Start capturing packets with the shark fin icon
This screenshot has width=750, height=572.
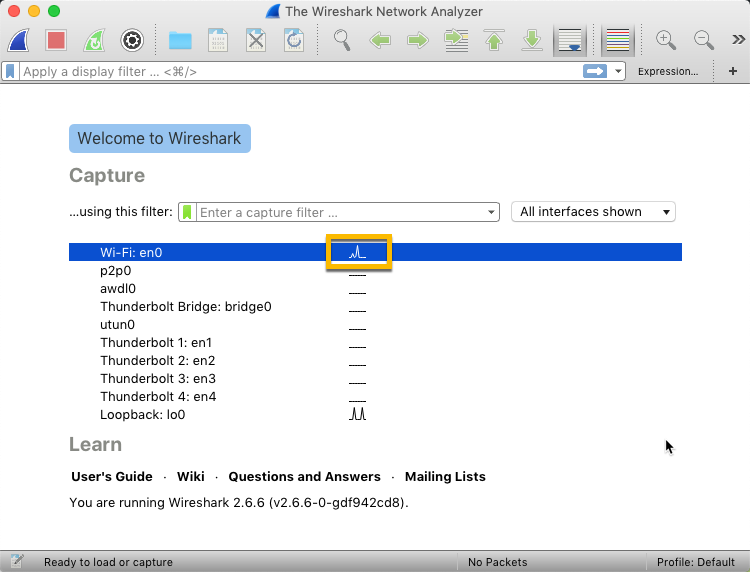tap(18, 40)
